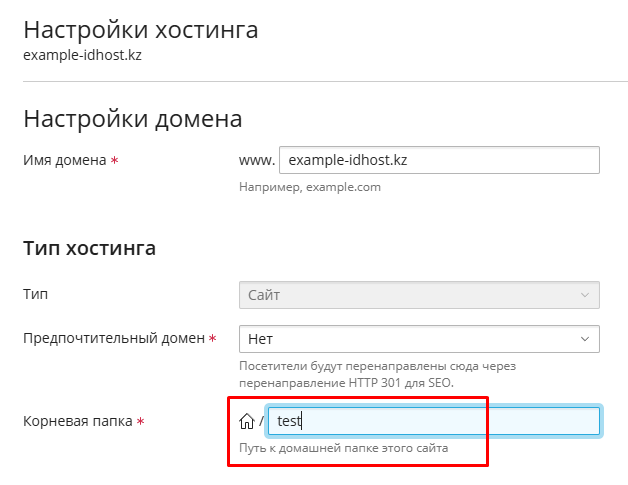Screen dimensions: 628x485
Task: Click the Тип field label
Action: pos(35,295)
